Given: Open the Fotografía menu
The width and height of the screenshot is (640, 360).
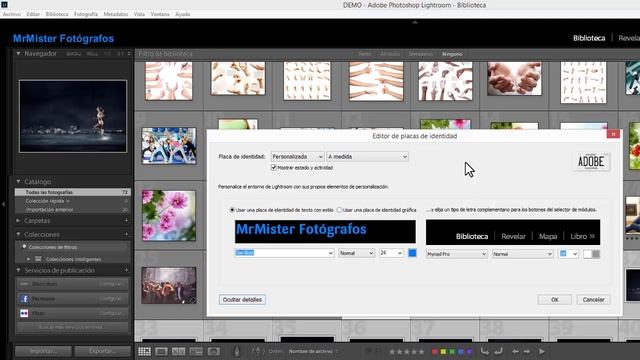Looking at the screenshot, I should point(86,14).
